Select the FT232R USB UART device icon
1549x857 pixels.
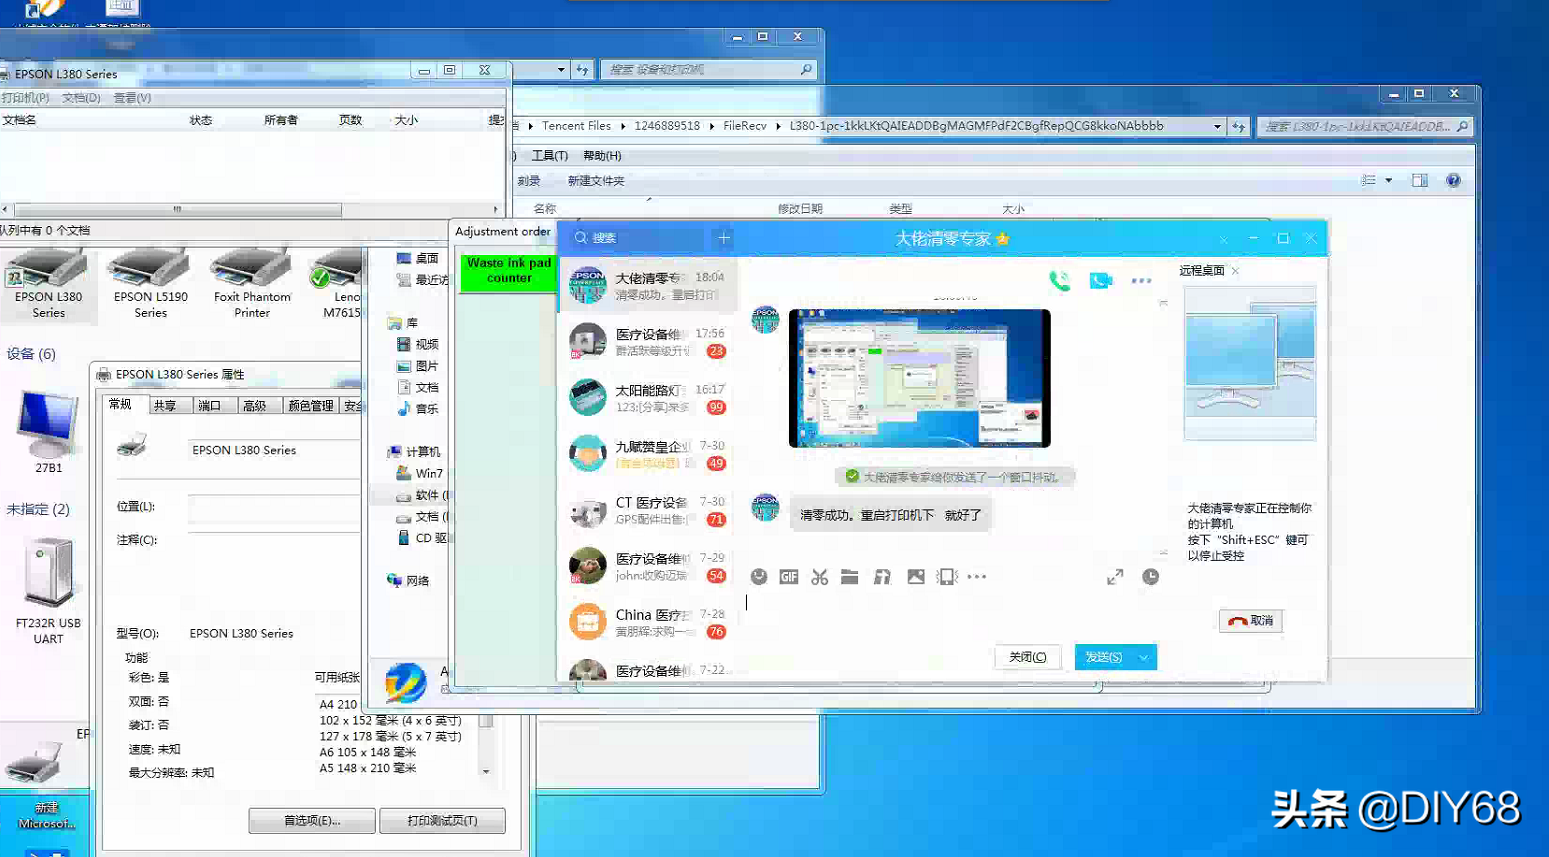(x=48, y=591)
